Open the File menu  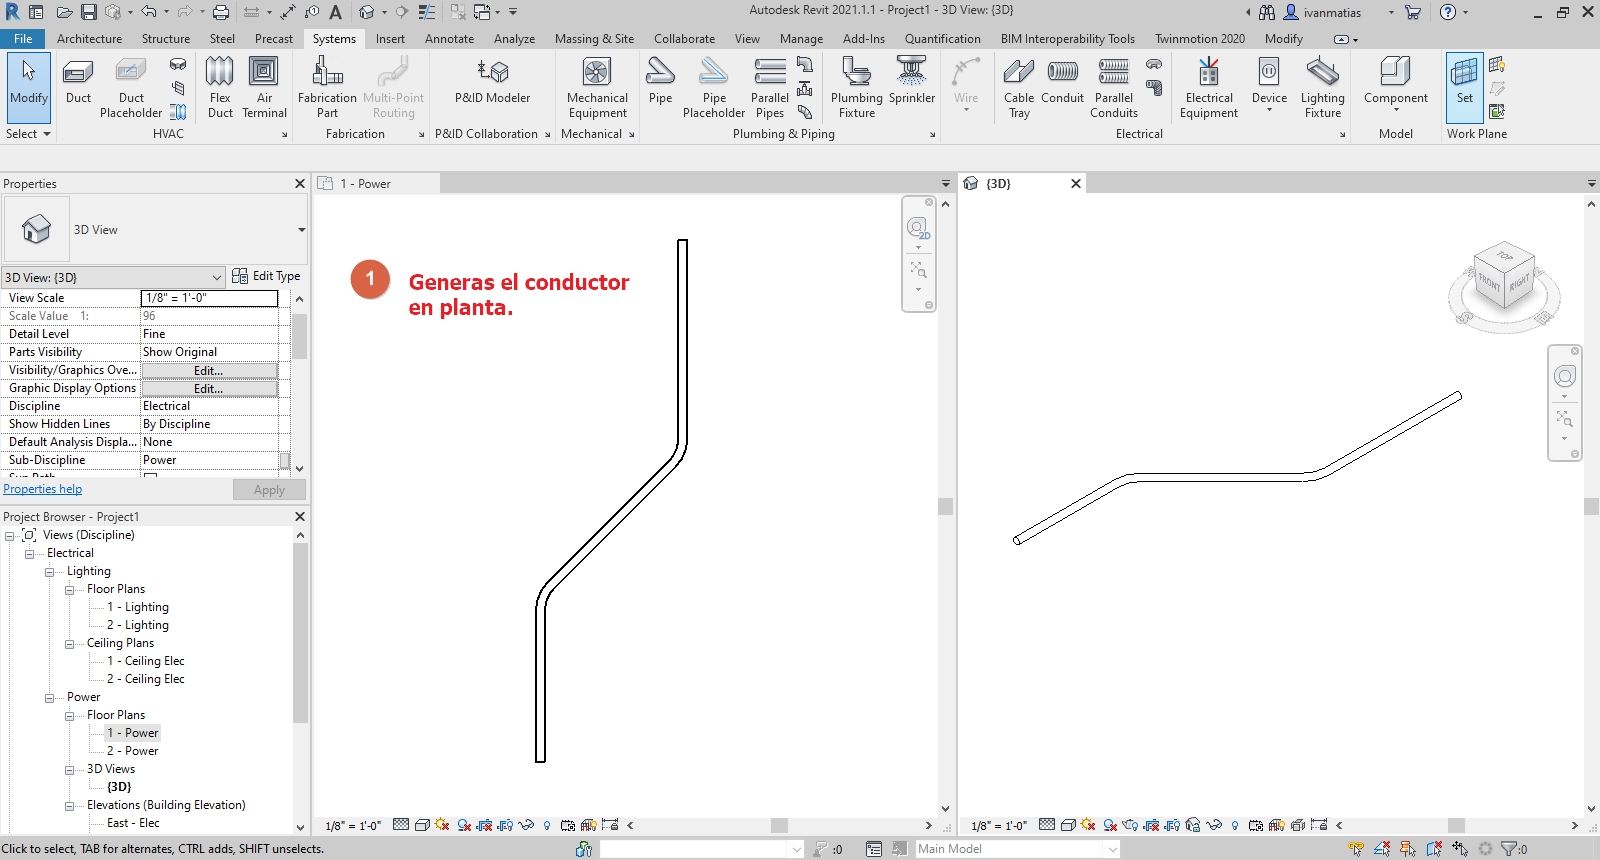[23, 39]
